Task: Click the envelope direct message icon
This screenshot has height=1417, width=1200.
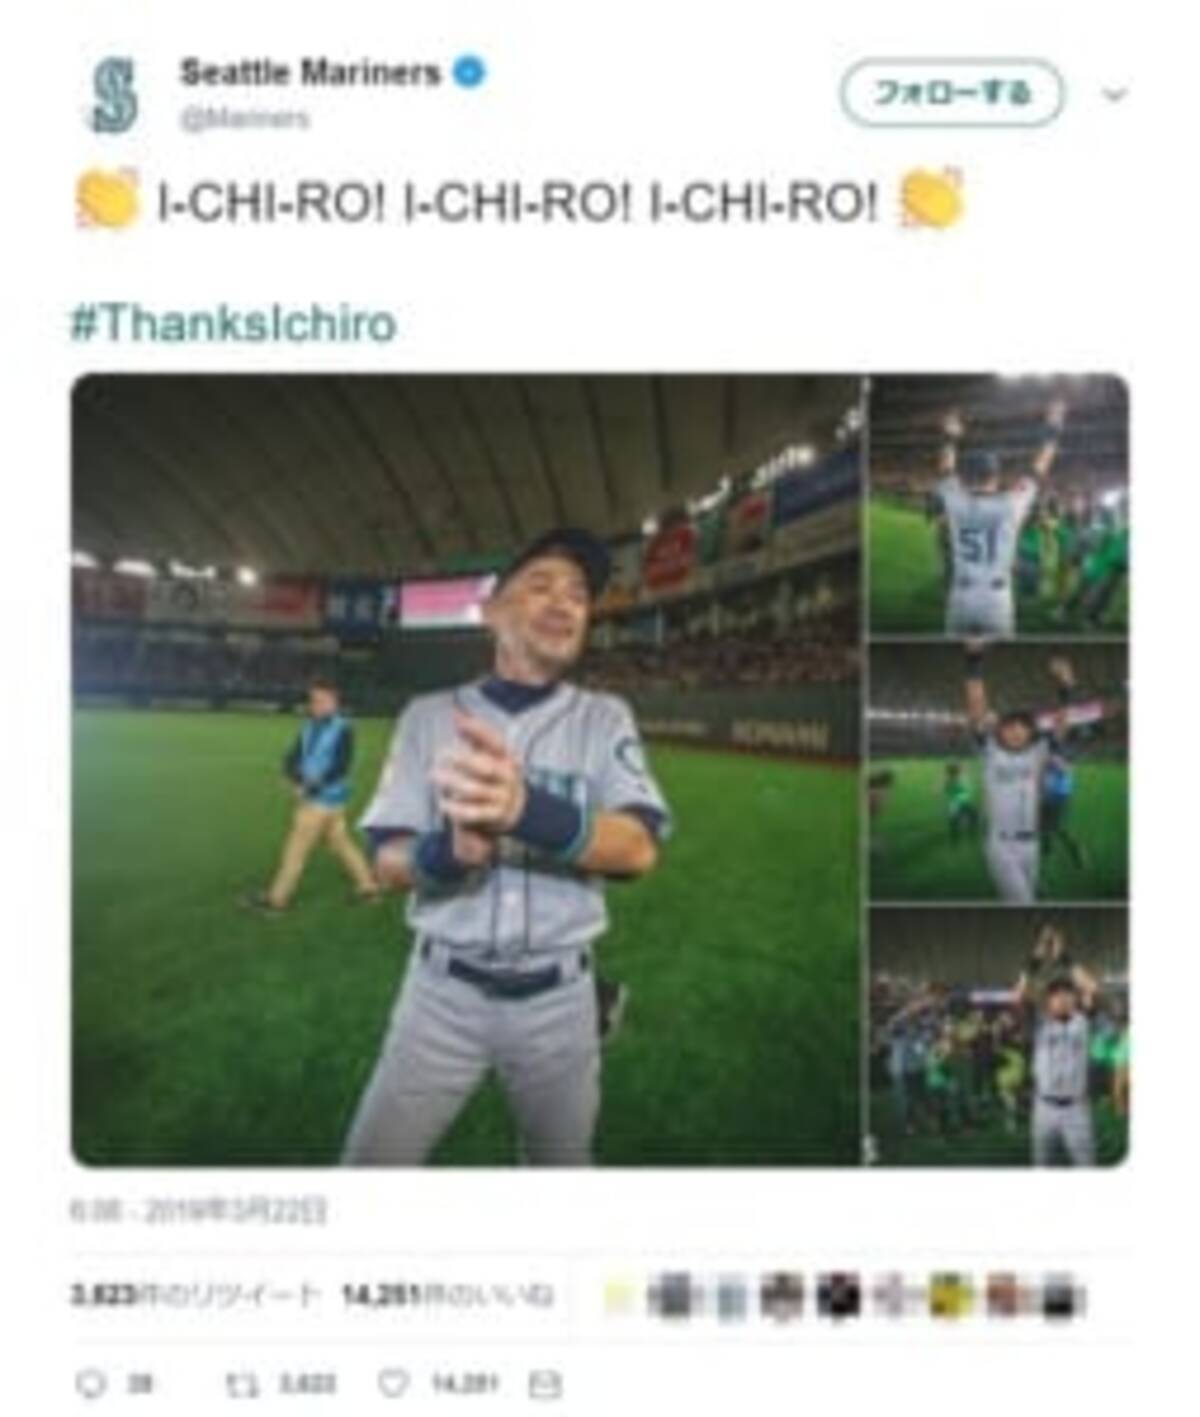Action: [x=544, y=1384]
